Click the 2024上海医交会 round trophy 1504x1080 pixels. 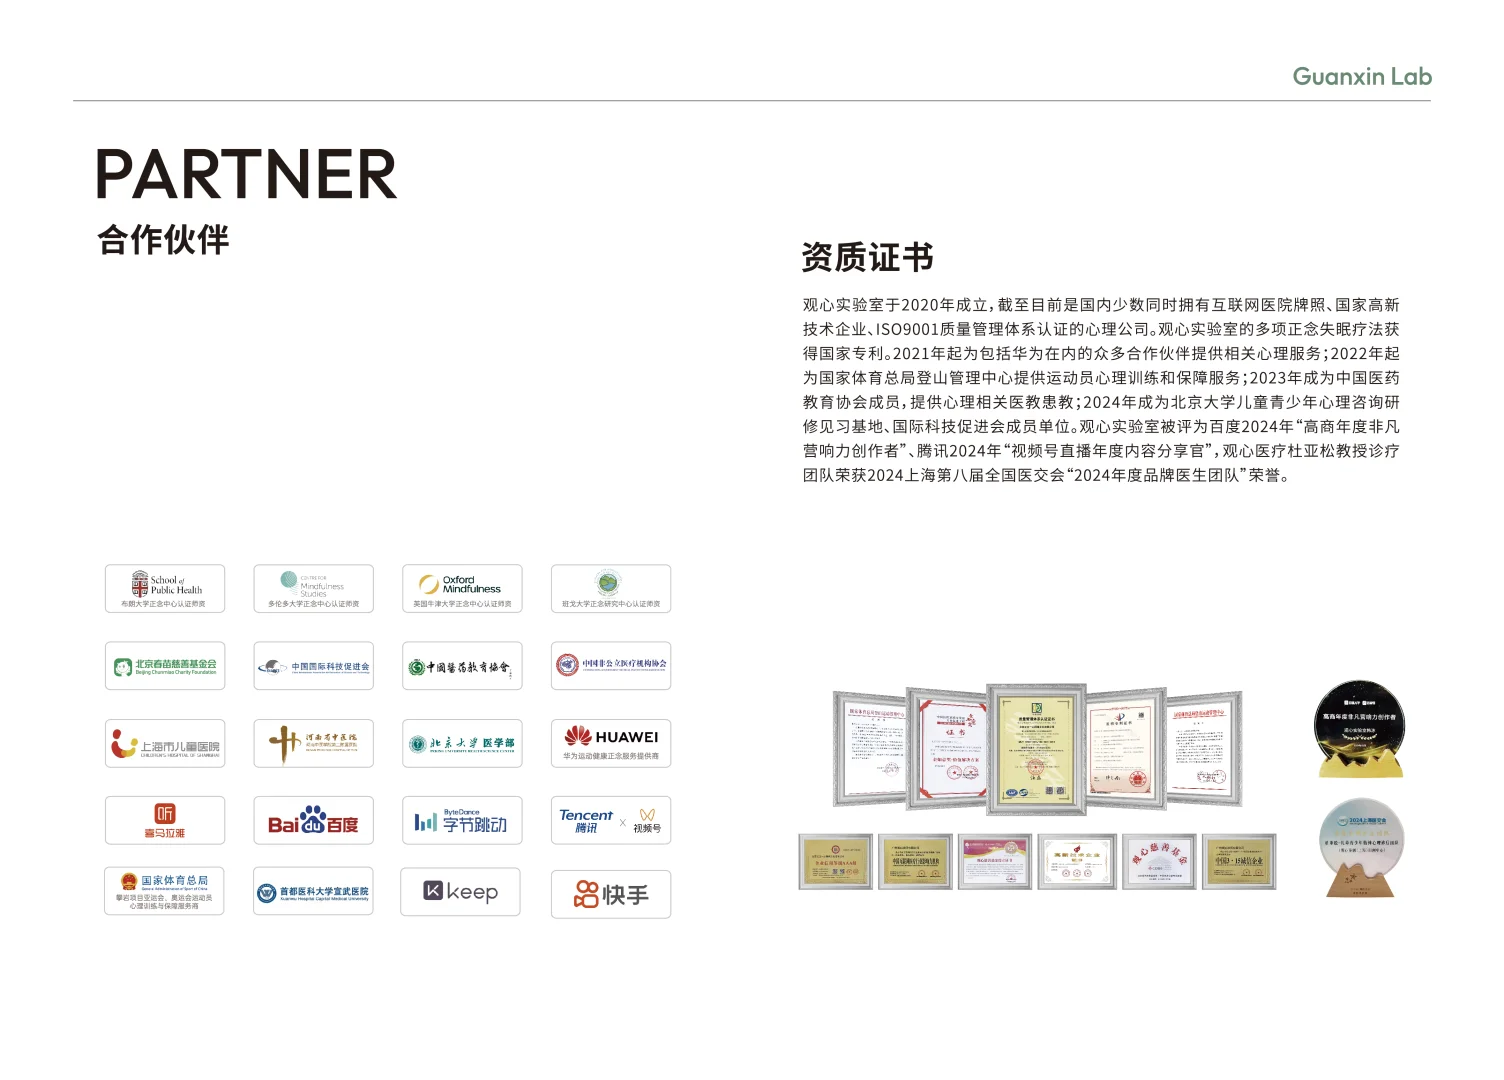tap(1360, 848)
